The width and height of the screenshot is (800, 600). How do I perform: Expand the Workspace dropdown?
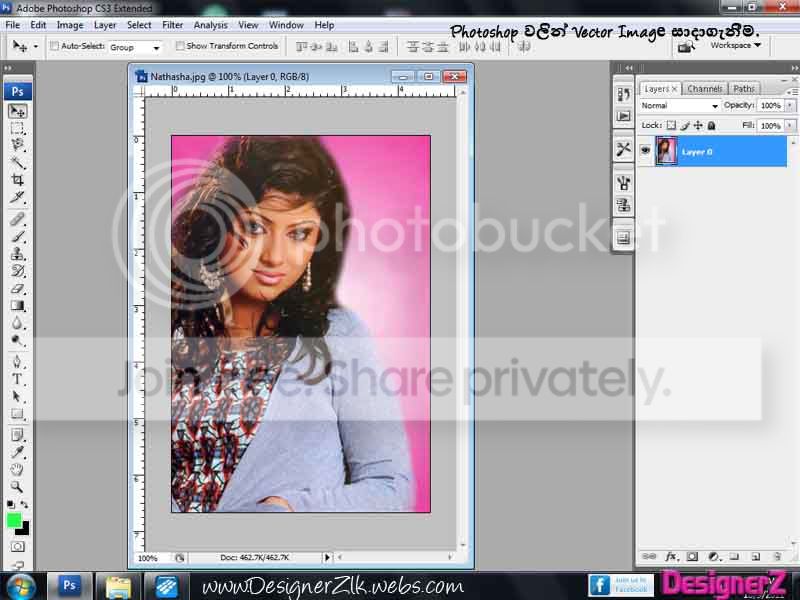pyautogui.click(x=736, y=45)
